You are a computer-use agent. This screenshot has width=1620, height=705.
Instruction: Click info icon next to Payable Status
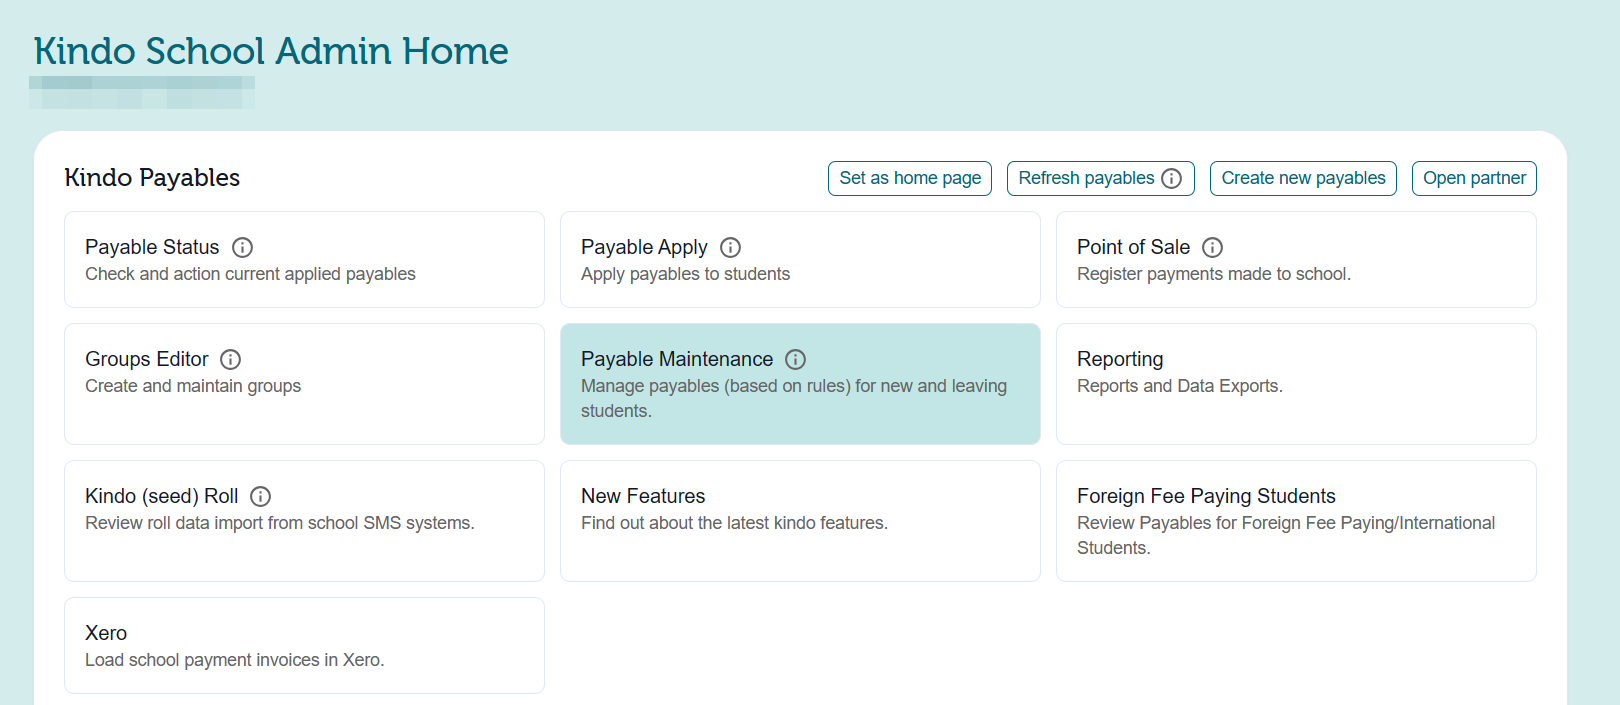point(242,247)
